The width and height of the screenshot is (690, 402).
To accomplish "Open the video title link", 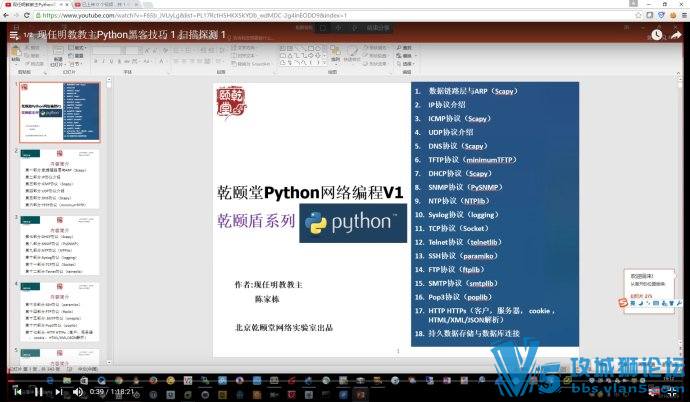I will click(x=132, y=35).
